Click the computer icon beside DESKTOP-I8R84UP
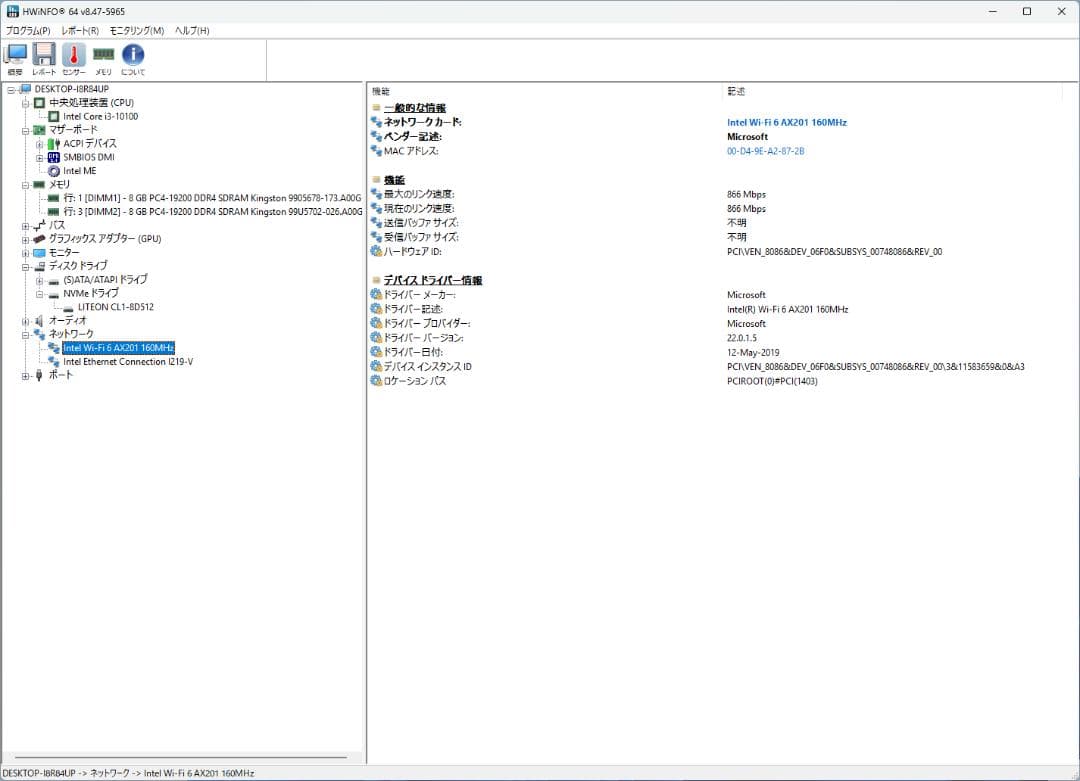The image size is (1080, 781). point(25,89)
